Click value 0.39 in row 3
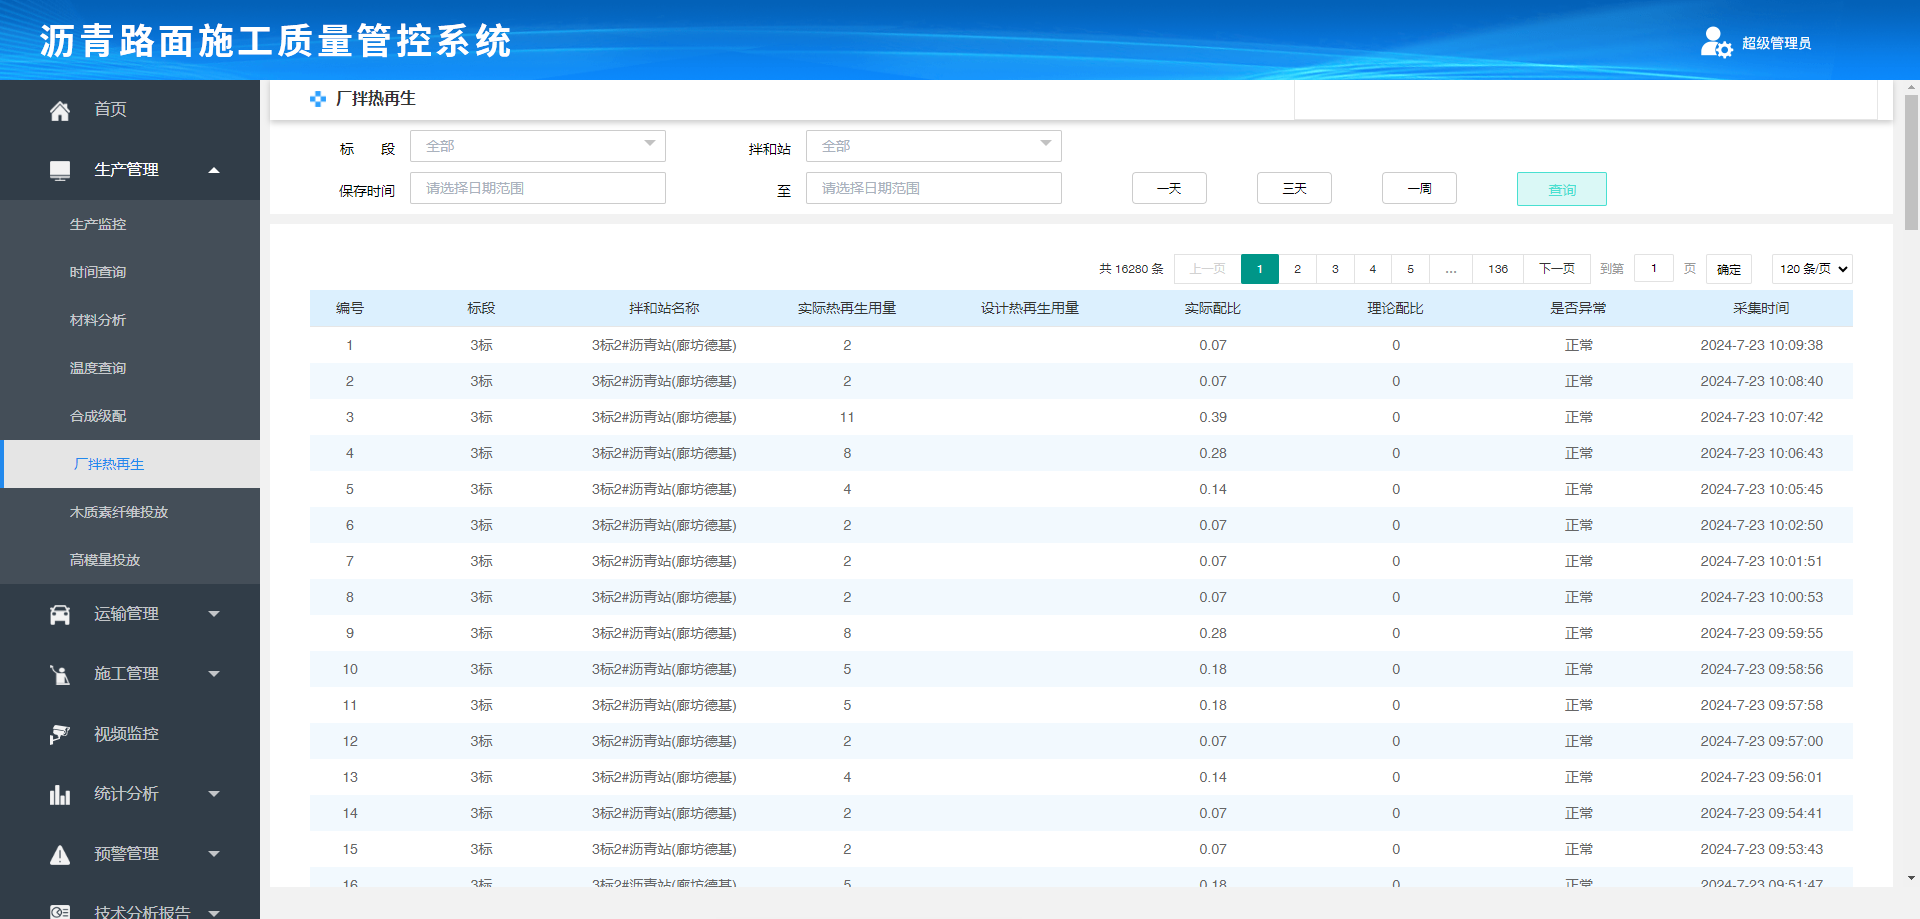Viewport: 1920px width, 919px height. click(1213, 417)
